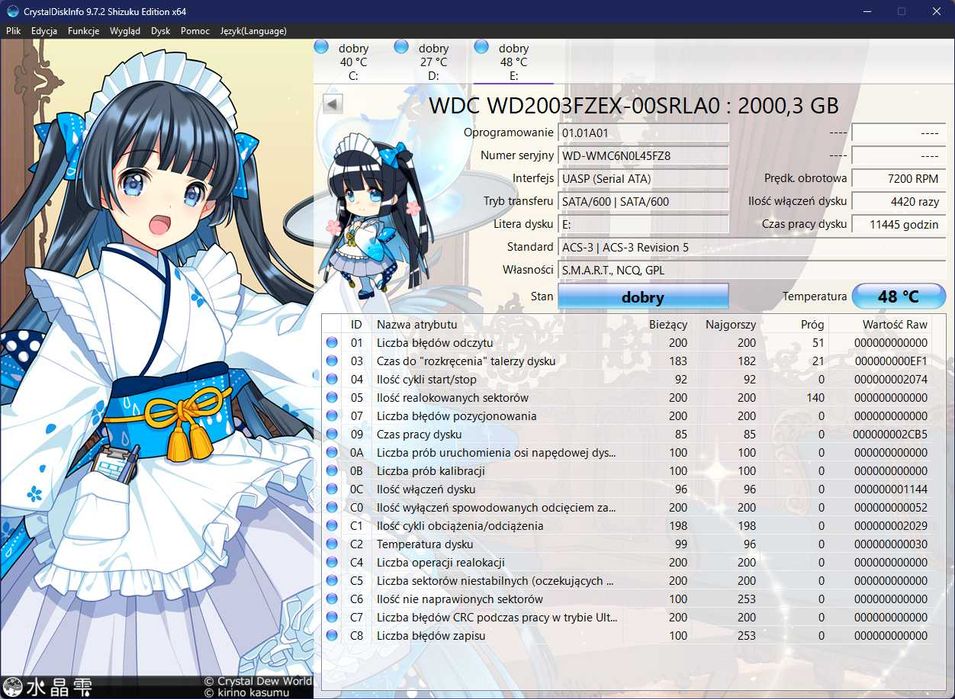Open the Język(Language) menu

(253, 30)
